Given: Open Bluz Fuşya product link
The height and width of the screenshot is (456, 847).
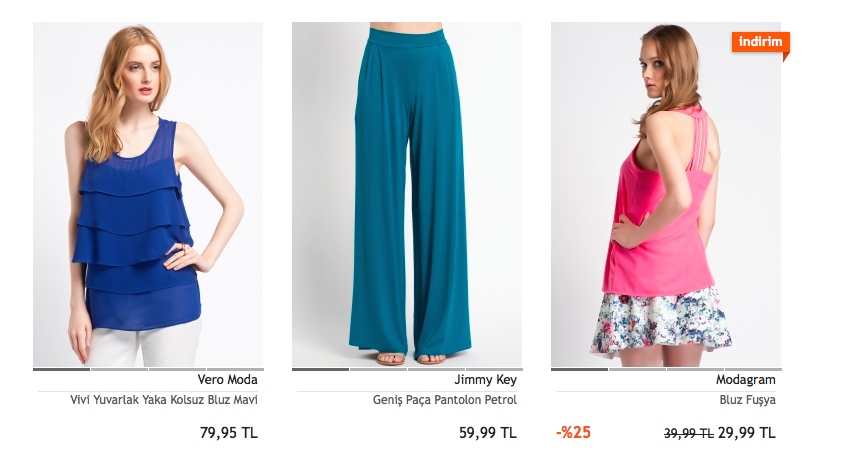Looking at the screenshot, I should click(748, 400).
